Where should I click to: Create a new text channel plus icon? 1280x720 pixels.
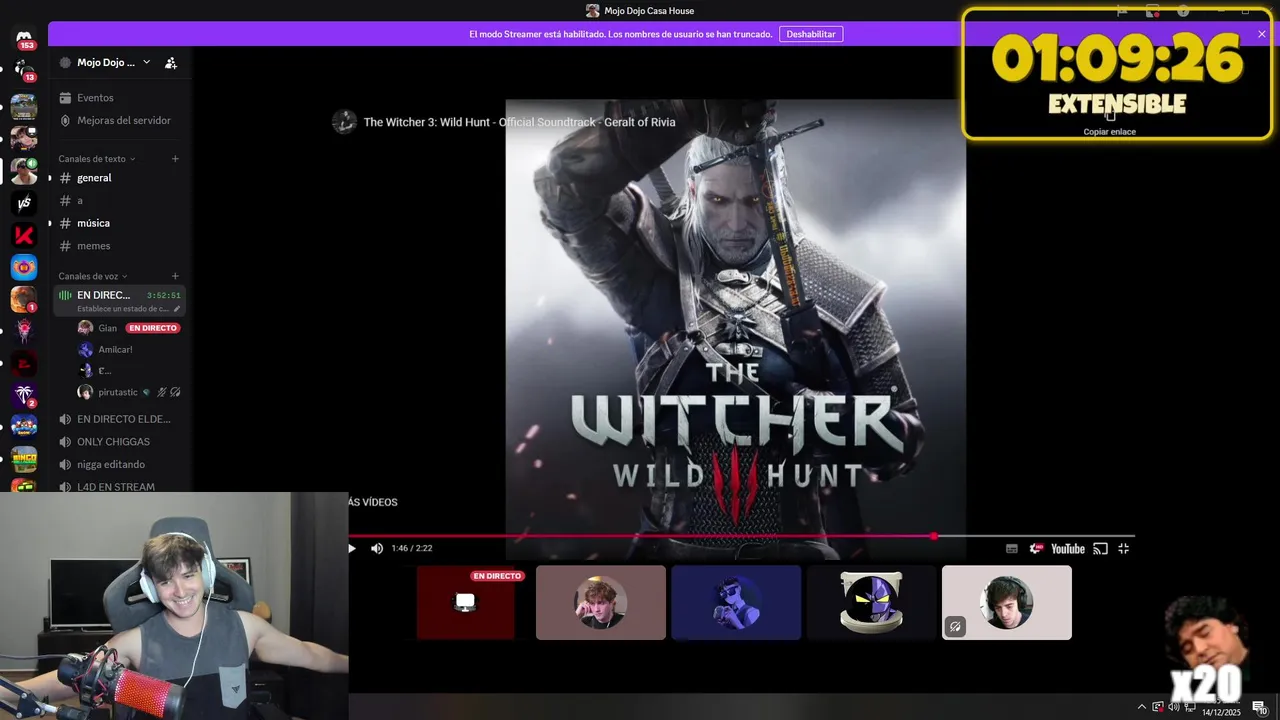coord(175,159)
